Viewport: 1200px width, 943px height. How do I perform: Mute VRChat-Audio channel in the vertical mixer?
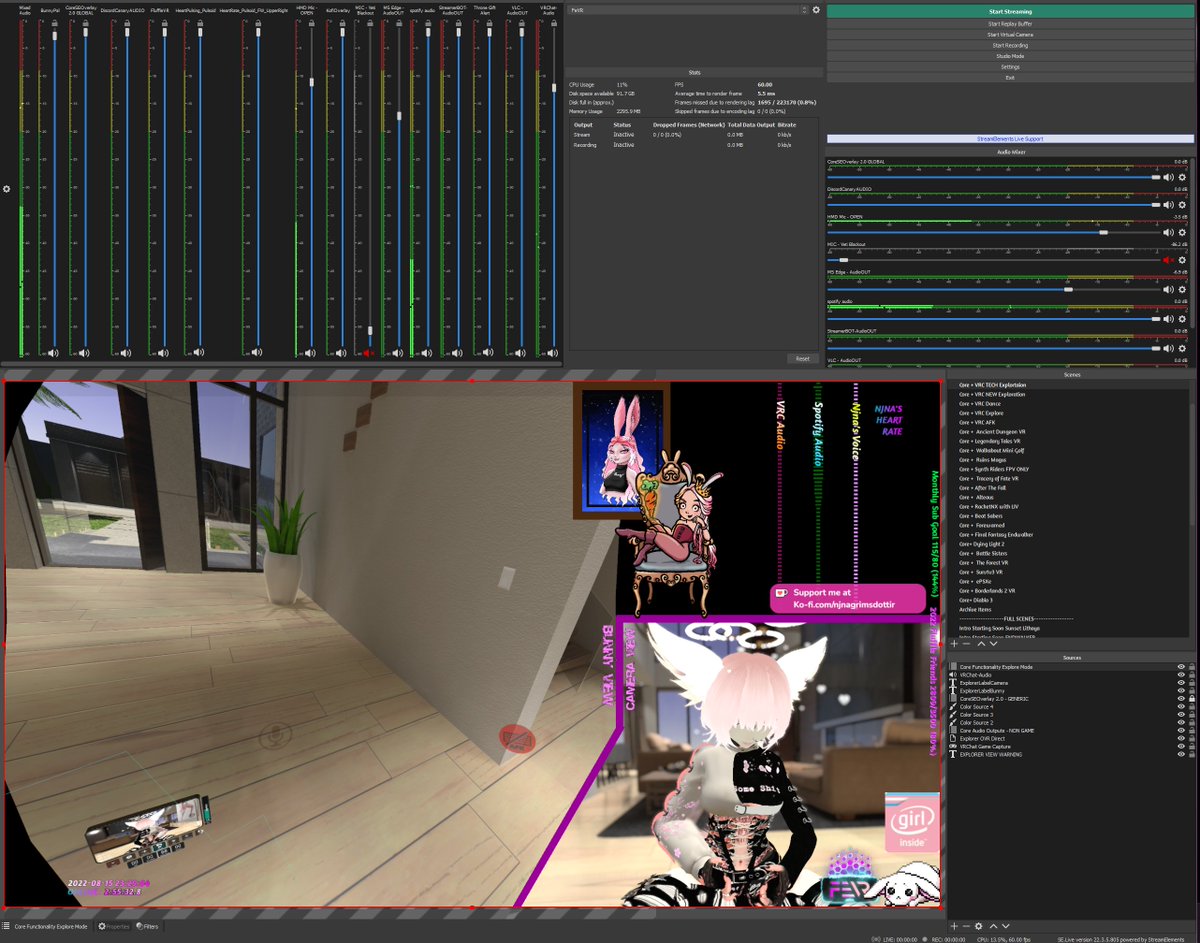552,352
